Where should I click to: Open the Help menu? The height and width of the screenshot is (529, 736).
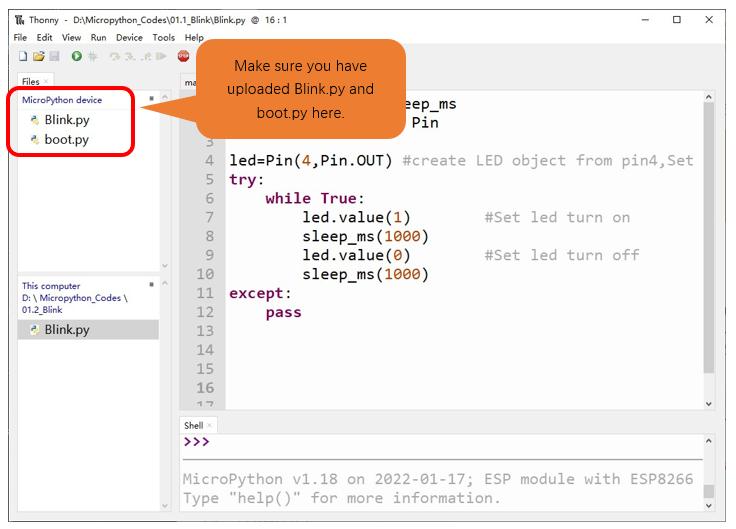[194, 38]
